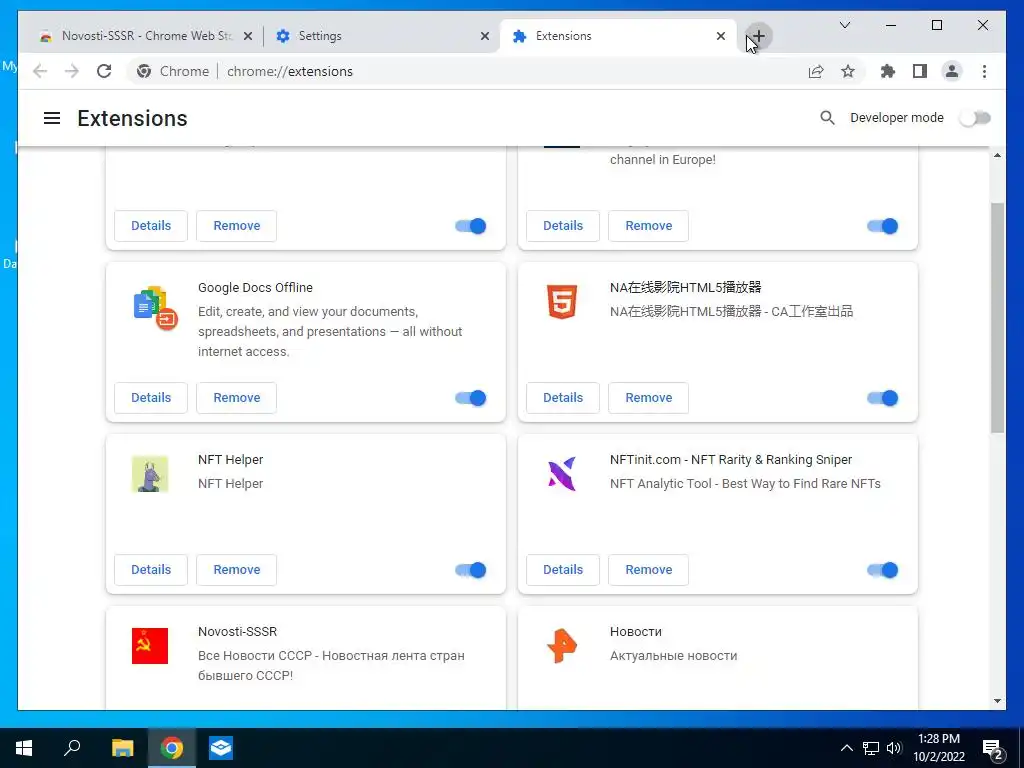This screenshot has height=768, width=1024.
Task: Close the Extensions tab
Action: (x=720, y=37)
